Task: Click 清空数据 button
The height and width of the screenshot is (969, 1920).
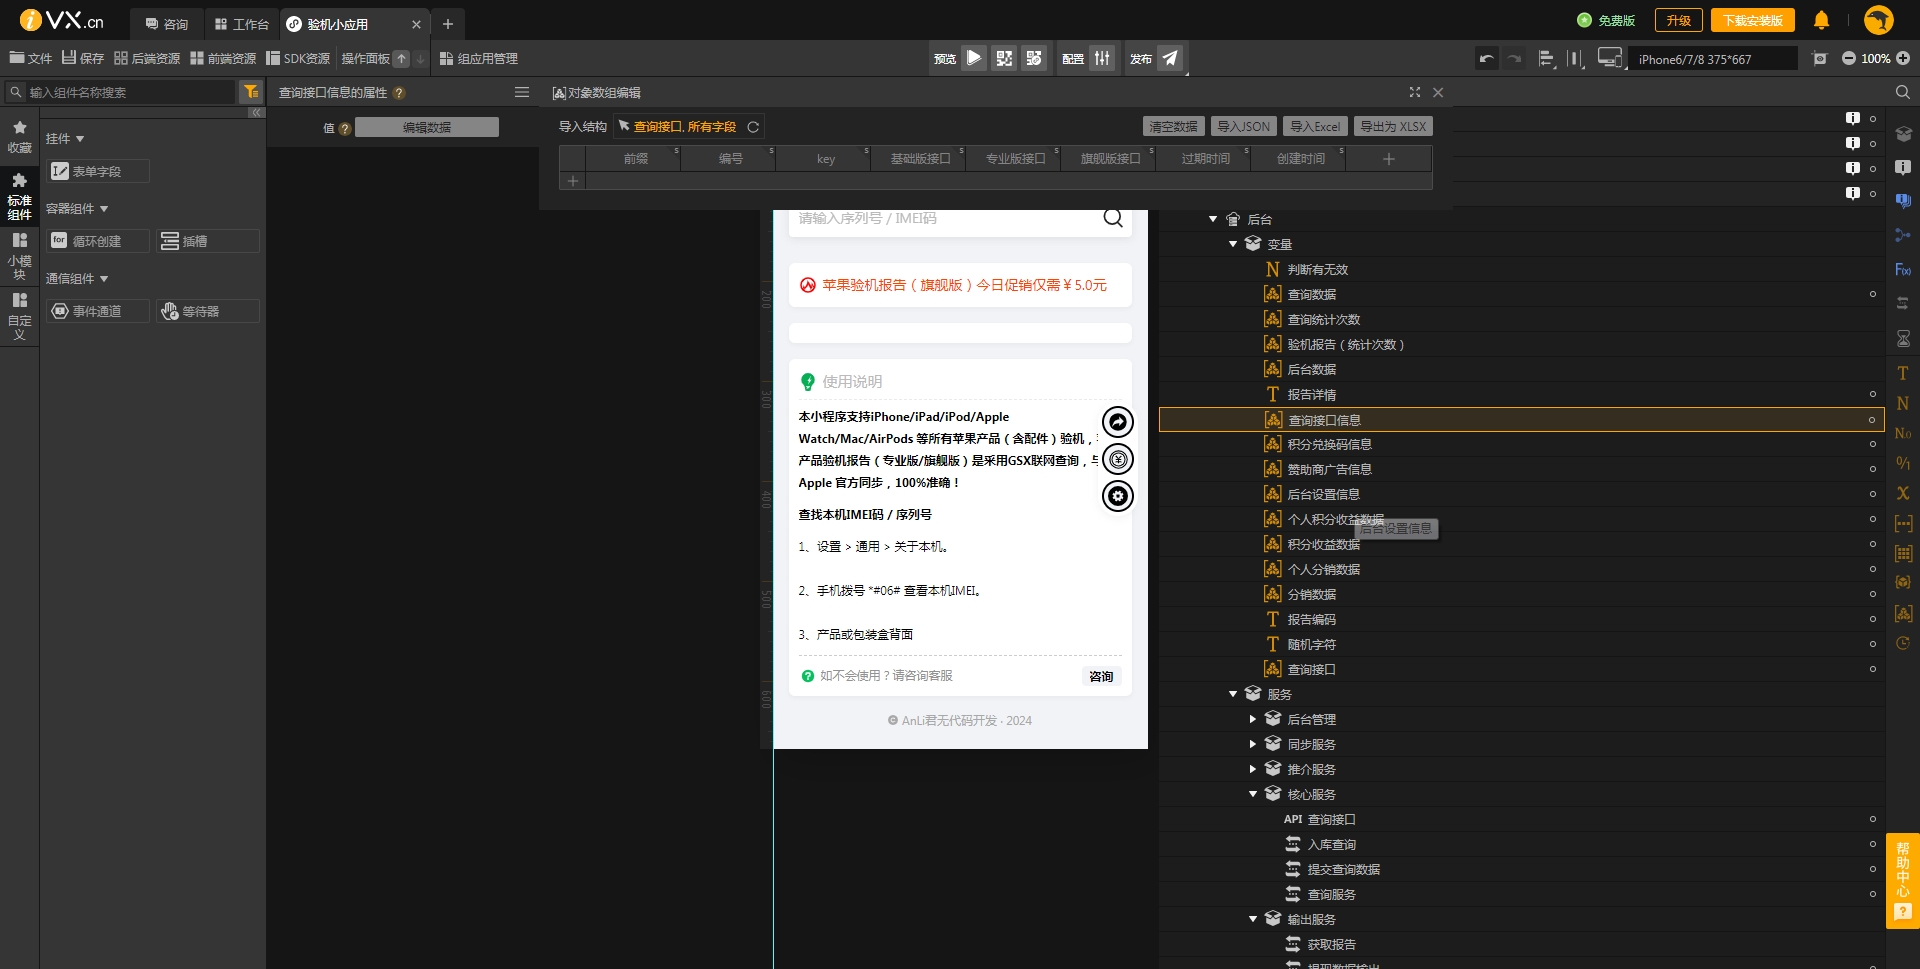Action: 1173,126
